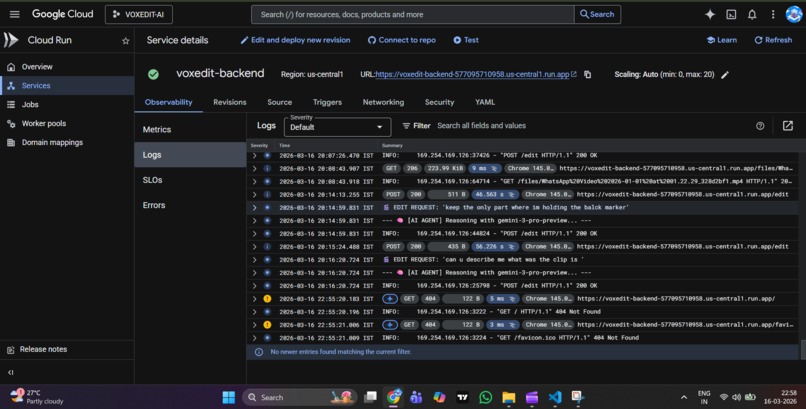This screenshot has width=806, height=409.
Task: Open File Explorer from the taskbar
Action: click(508, 397)
